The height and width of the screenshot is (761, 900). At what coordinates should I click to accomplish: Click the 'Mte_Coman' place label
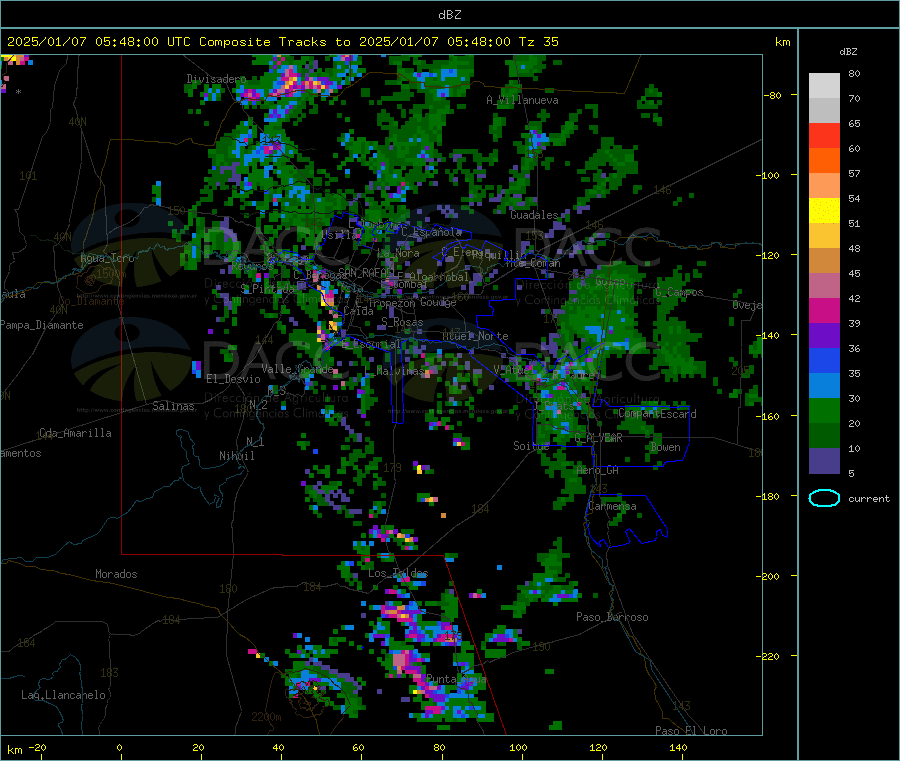533,263
